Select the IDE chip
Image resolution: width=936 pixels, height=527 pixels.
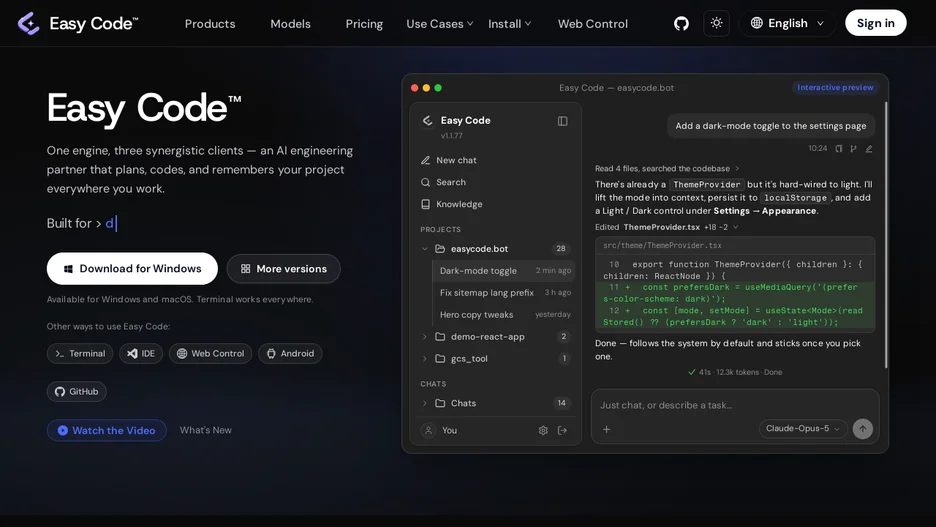pos(141,353)
